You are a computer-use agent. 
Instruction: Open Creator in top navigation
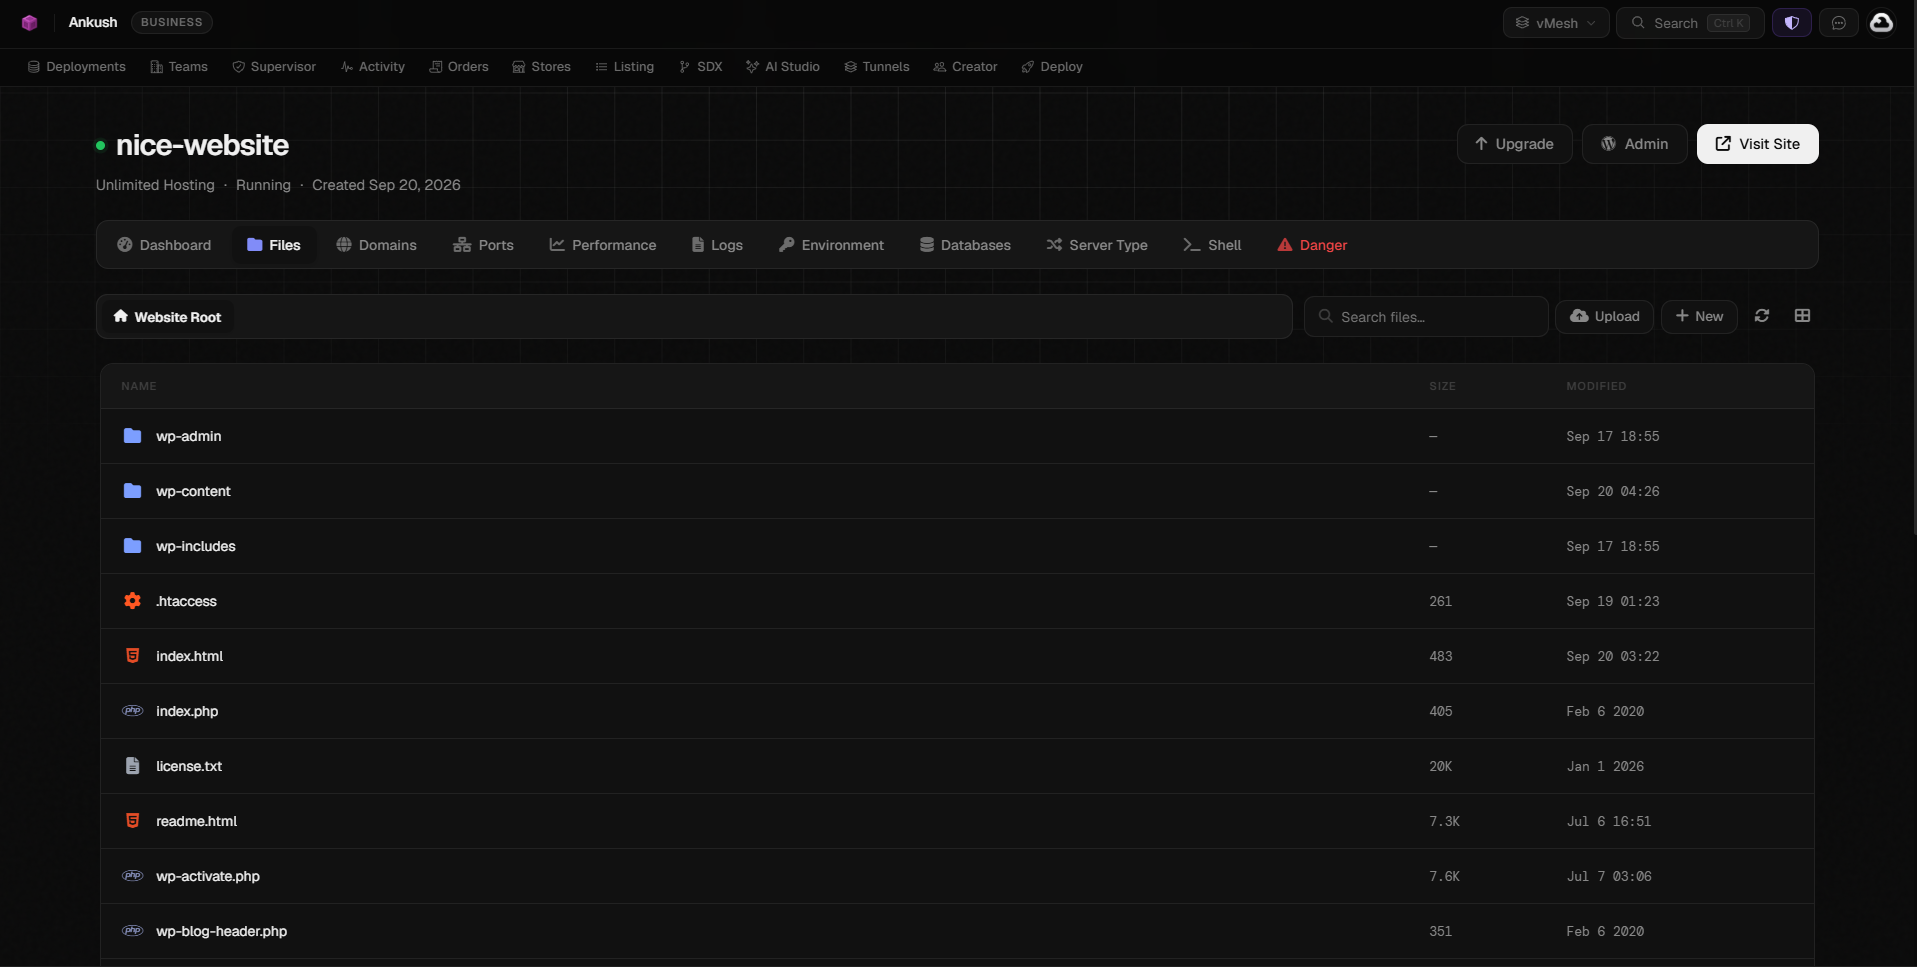click(965, 67)
